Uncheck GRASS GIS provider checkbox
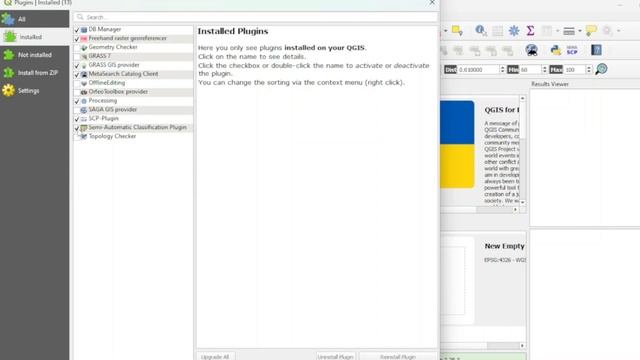Viewport: 640px width, 360px height. [x=77, y=65]
